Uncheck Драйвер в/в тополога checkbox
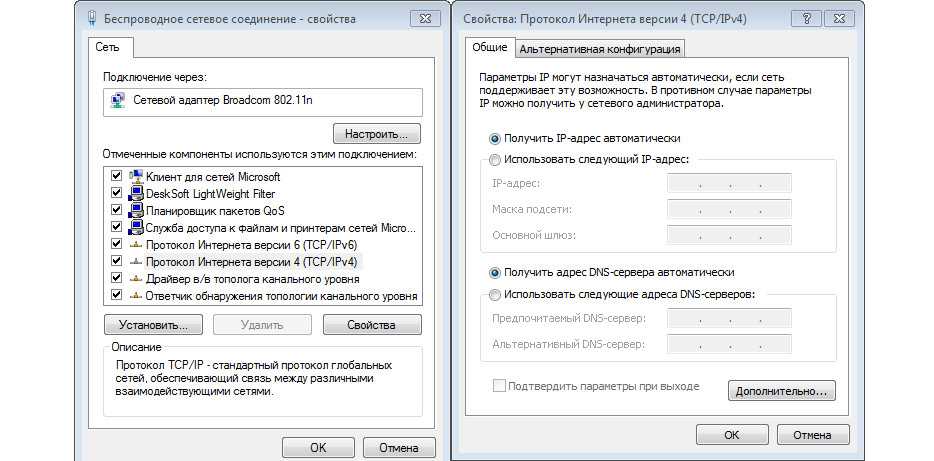This screenshot has width=934, height=461. 116,278
